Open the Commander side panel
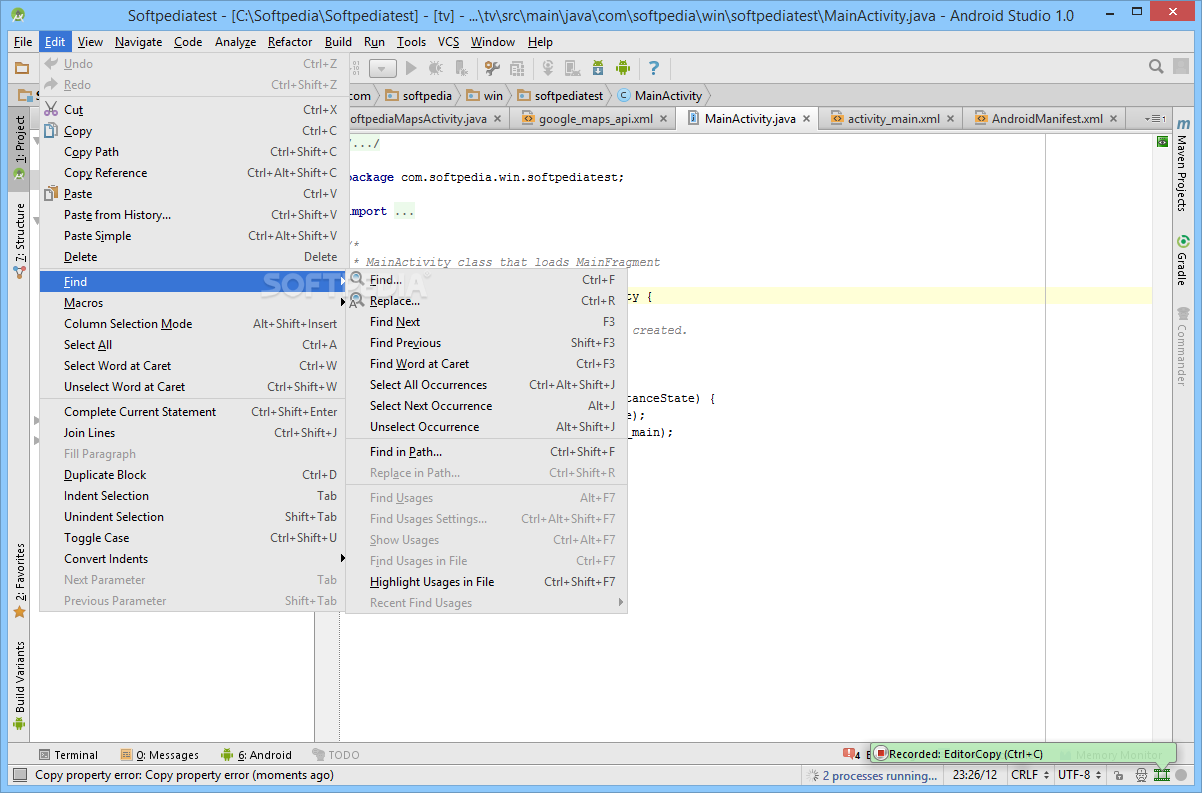1202x793 pixels. pyautogui.click(x=1182, y=346)
